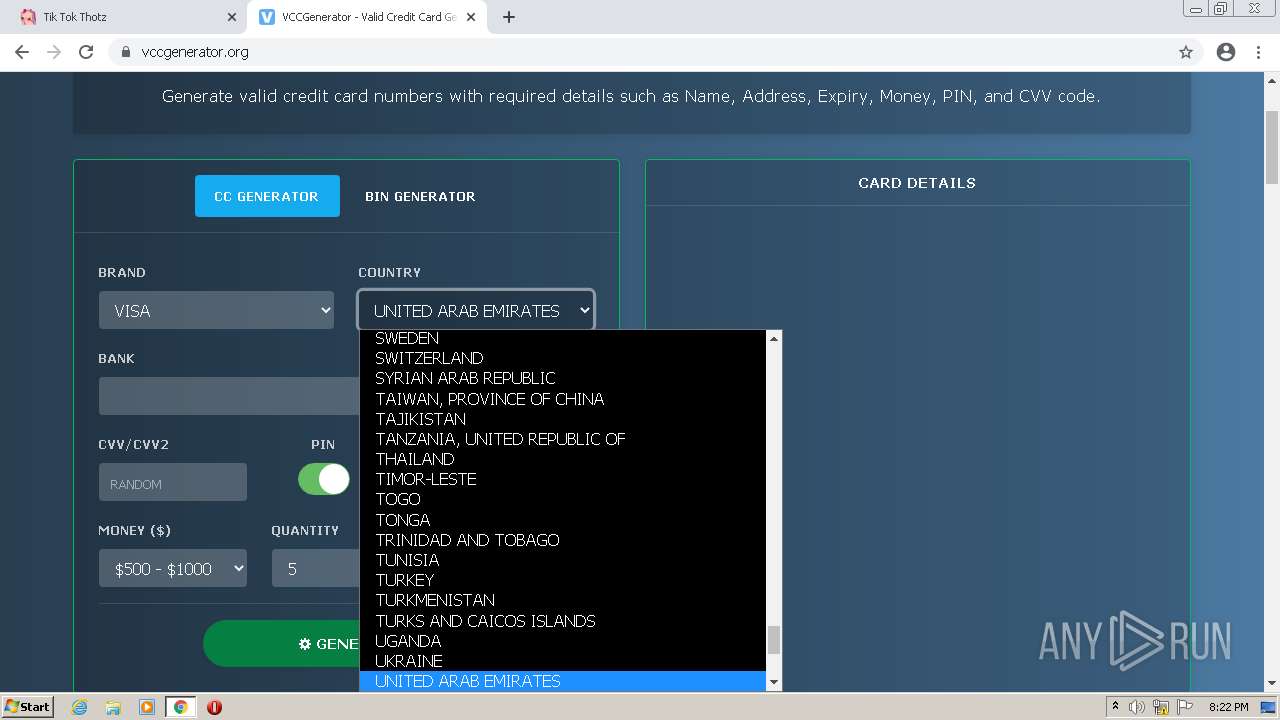Image resolution: width=1280 pixels, height=720 pixels.
Task: Choose SWEDEN from the country list
Action: tap(563, 338)
